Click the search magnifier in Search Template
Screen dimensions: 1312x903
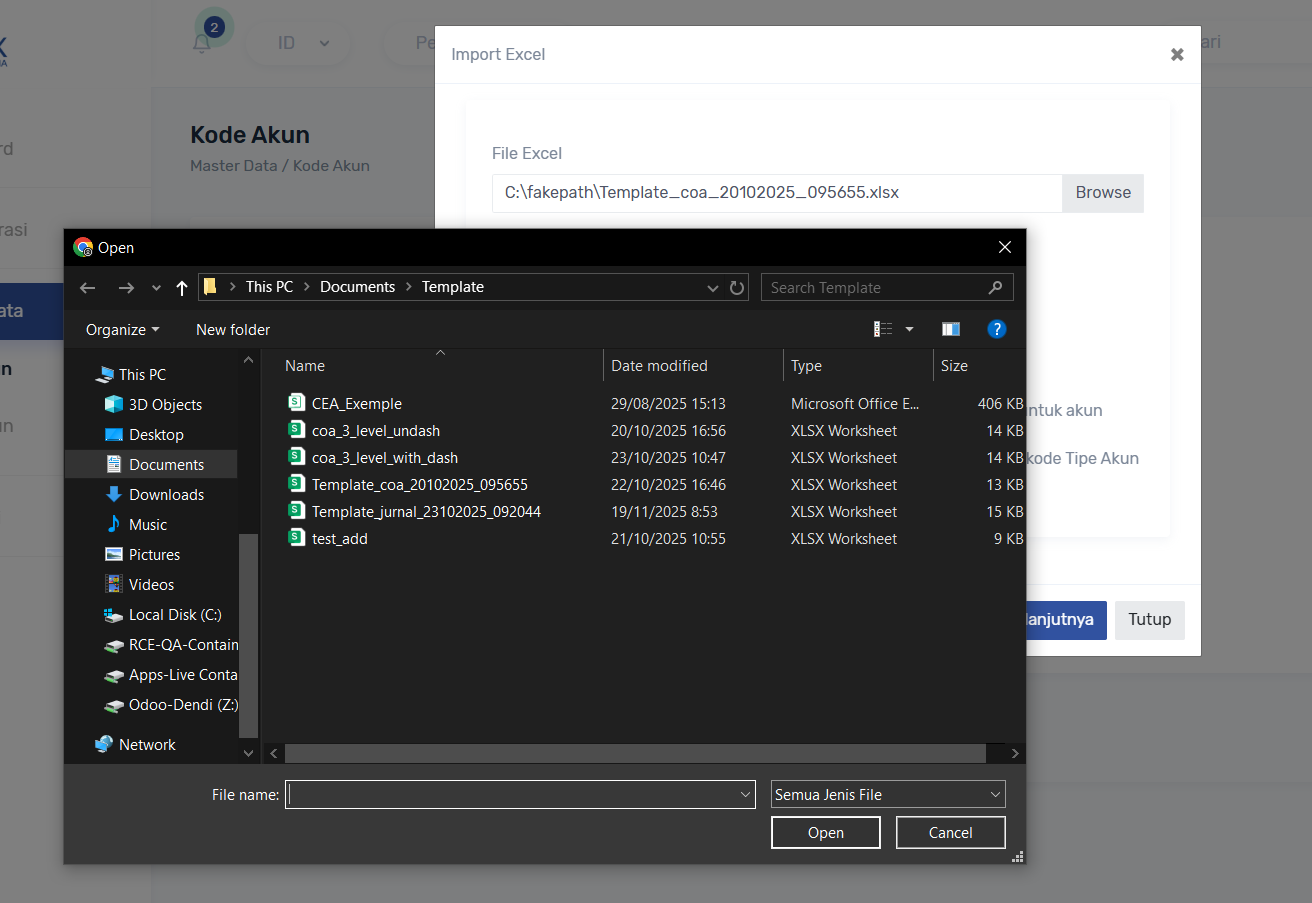pyautogui.click(x=995, y=288)
